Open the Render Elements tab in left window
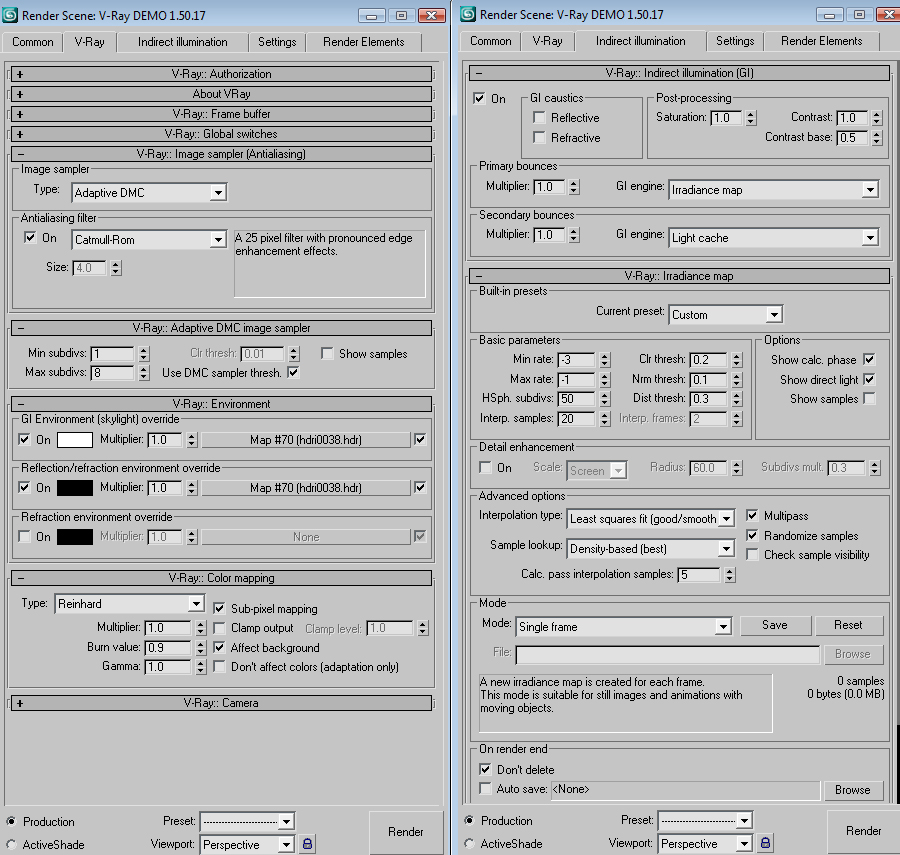The image size is (900, 855). [364, 42]
